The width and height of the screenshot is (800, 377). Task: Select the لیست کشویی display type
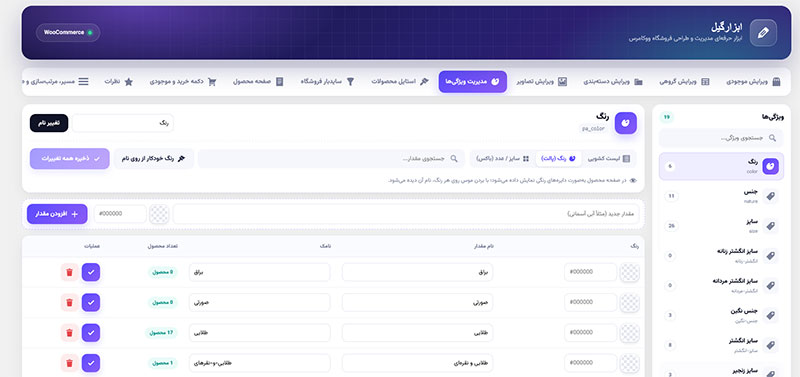[609, 159]
